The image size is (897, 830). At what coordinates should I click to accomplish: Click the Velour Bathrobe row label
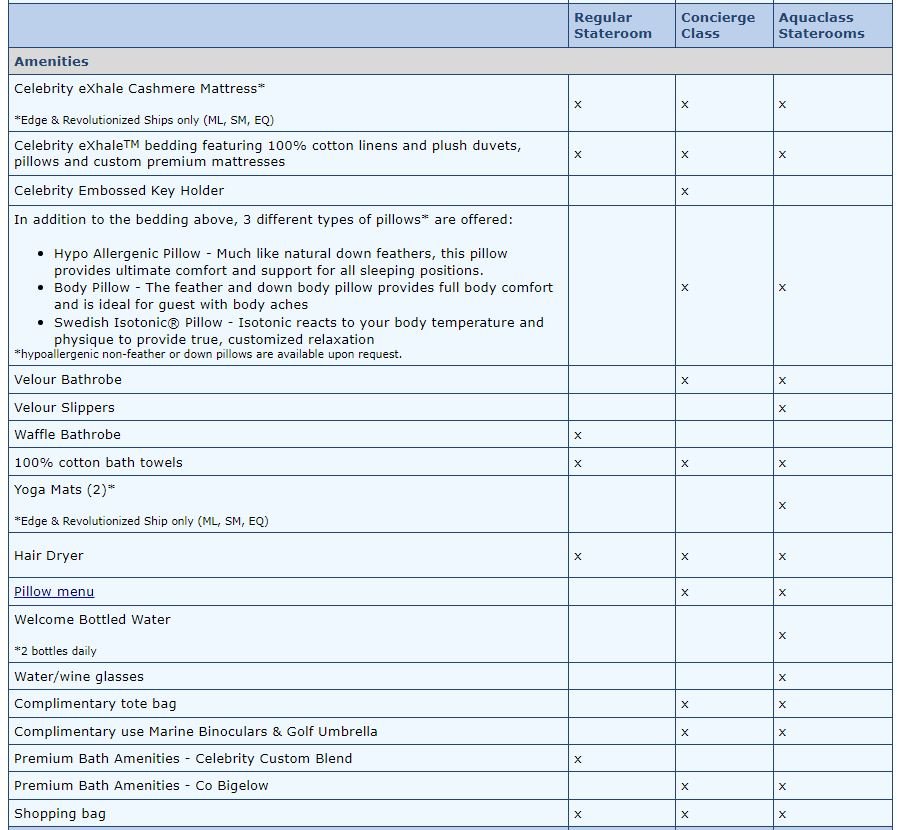coord(68,379)
